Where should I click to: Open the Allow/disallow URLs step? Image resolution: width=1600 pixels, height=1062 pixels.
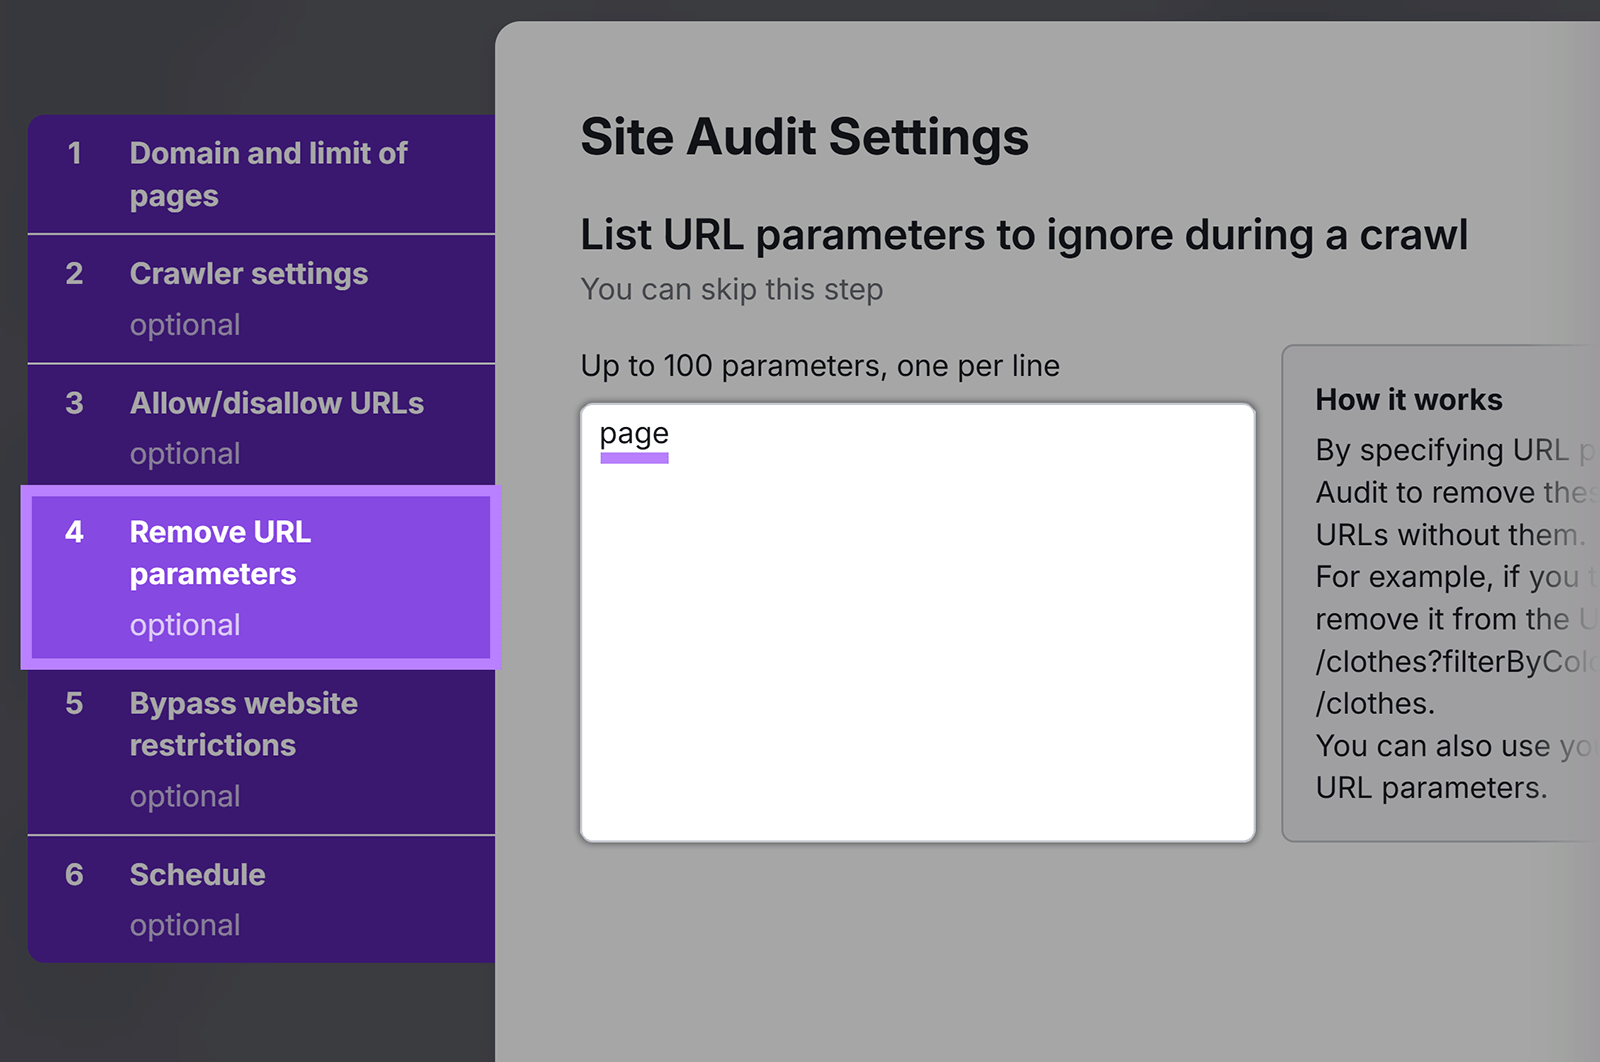point(276,403)
